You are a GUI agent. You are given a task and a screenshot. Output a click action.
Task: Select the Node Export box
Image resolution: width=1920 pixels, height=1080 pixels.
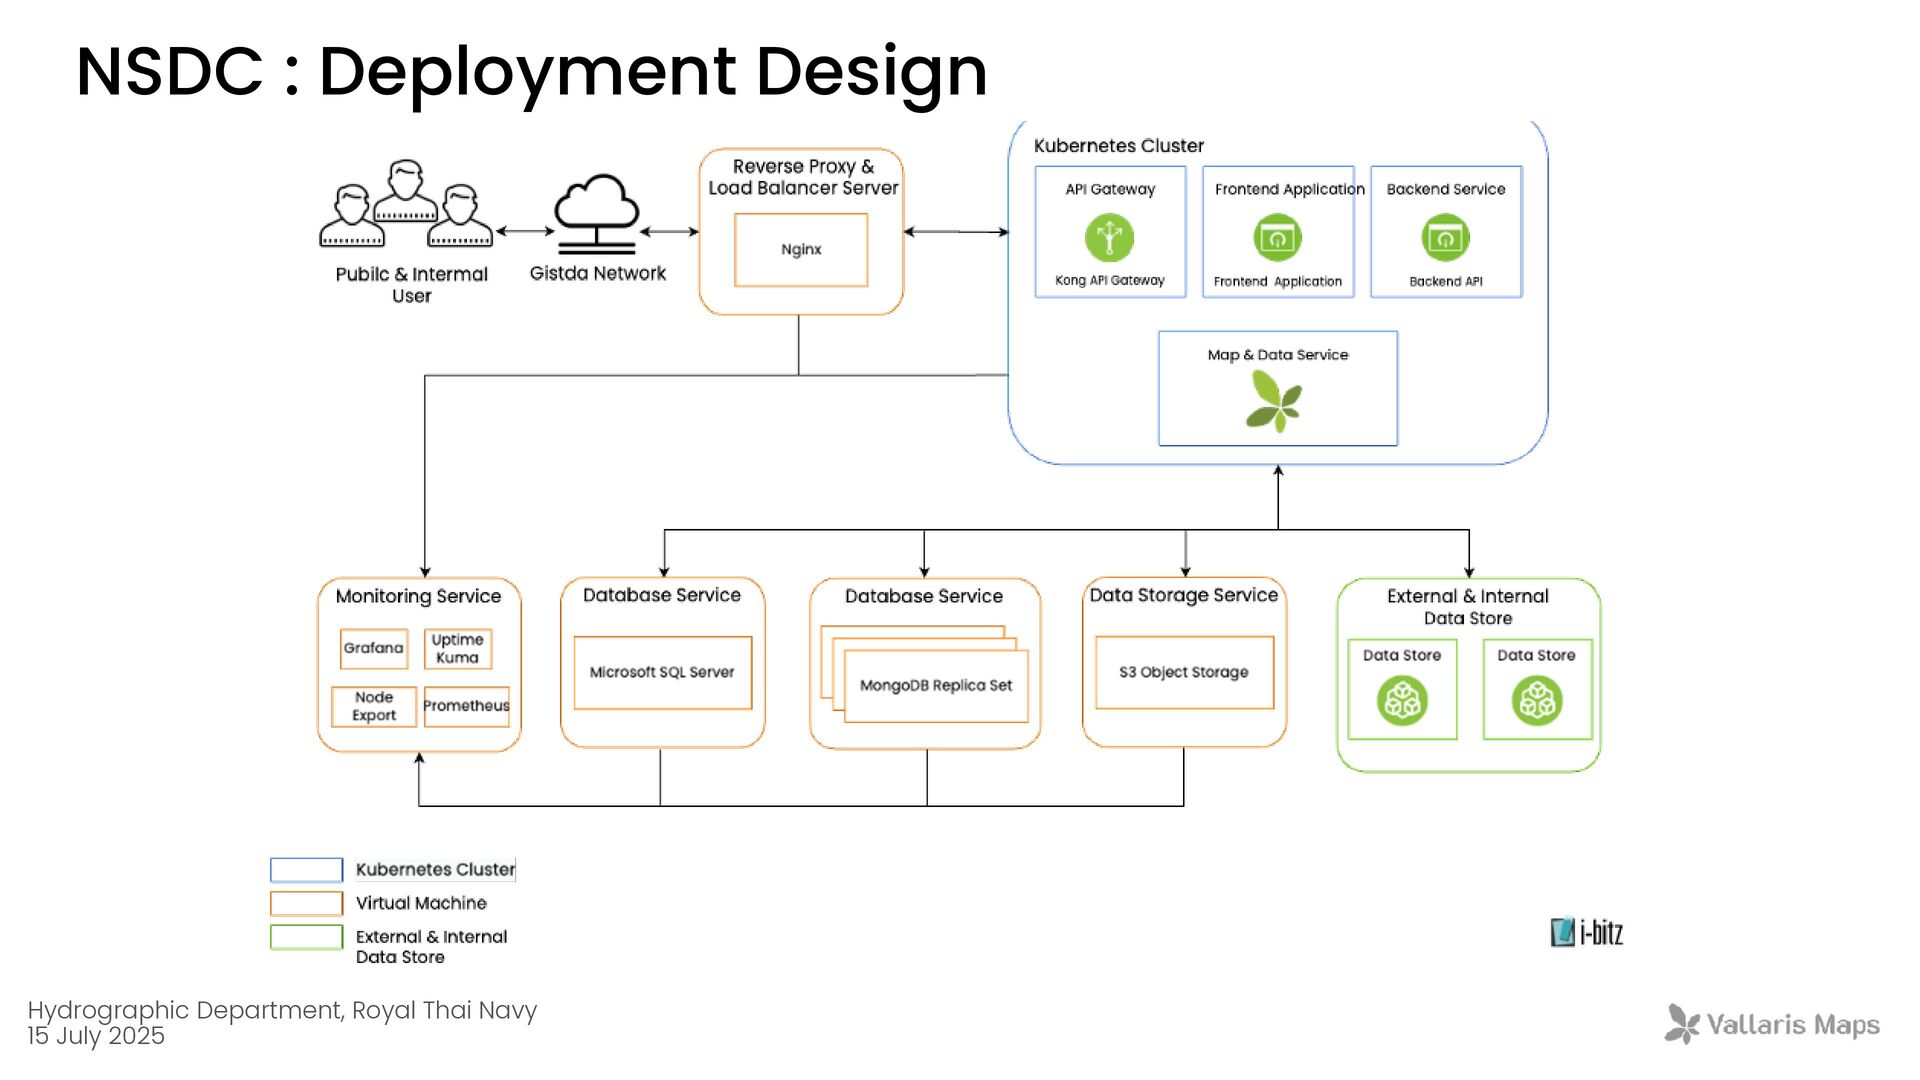click(374, 706)
